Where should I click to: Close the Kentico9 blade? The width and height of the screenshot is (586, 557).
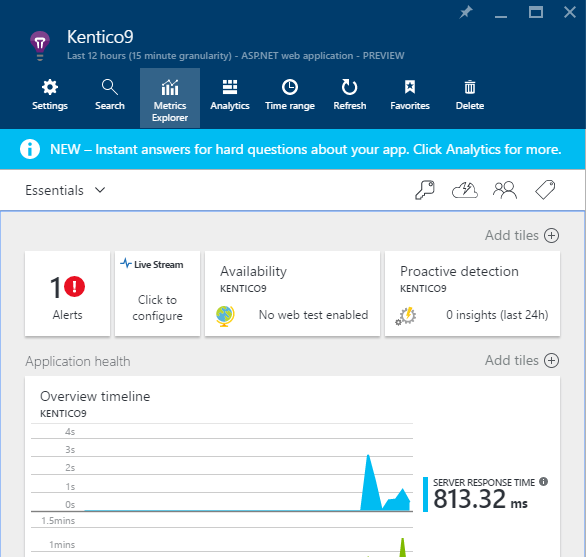click(570, 12)
